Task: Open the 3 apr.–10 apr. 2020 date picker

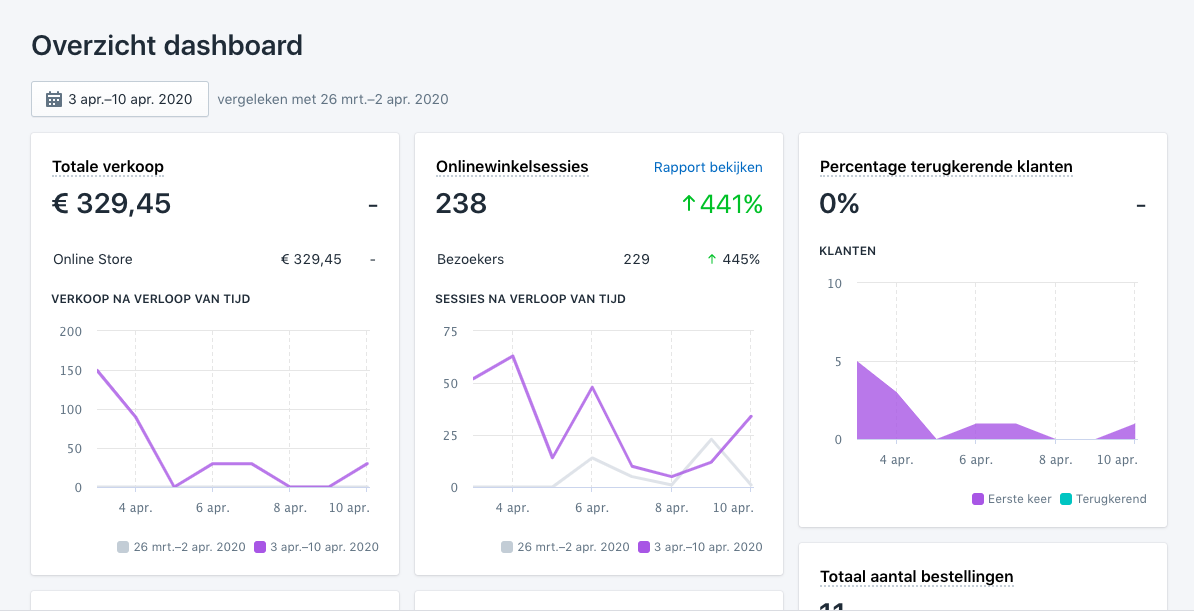Action: pyautogui.click(x=120, y=99)
